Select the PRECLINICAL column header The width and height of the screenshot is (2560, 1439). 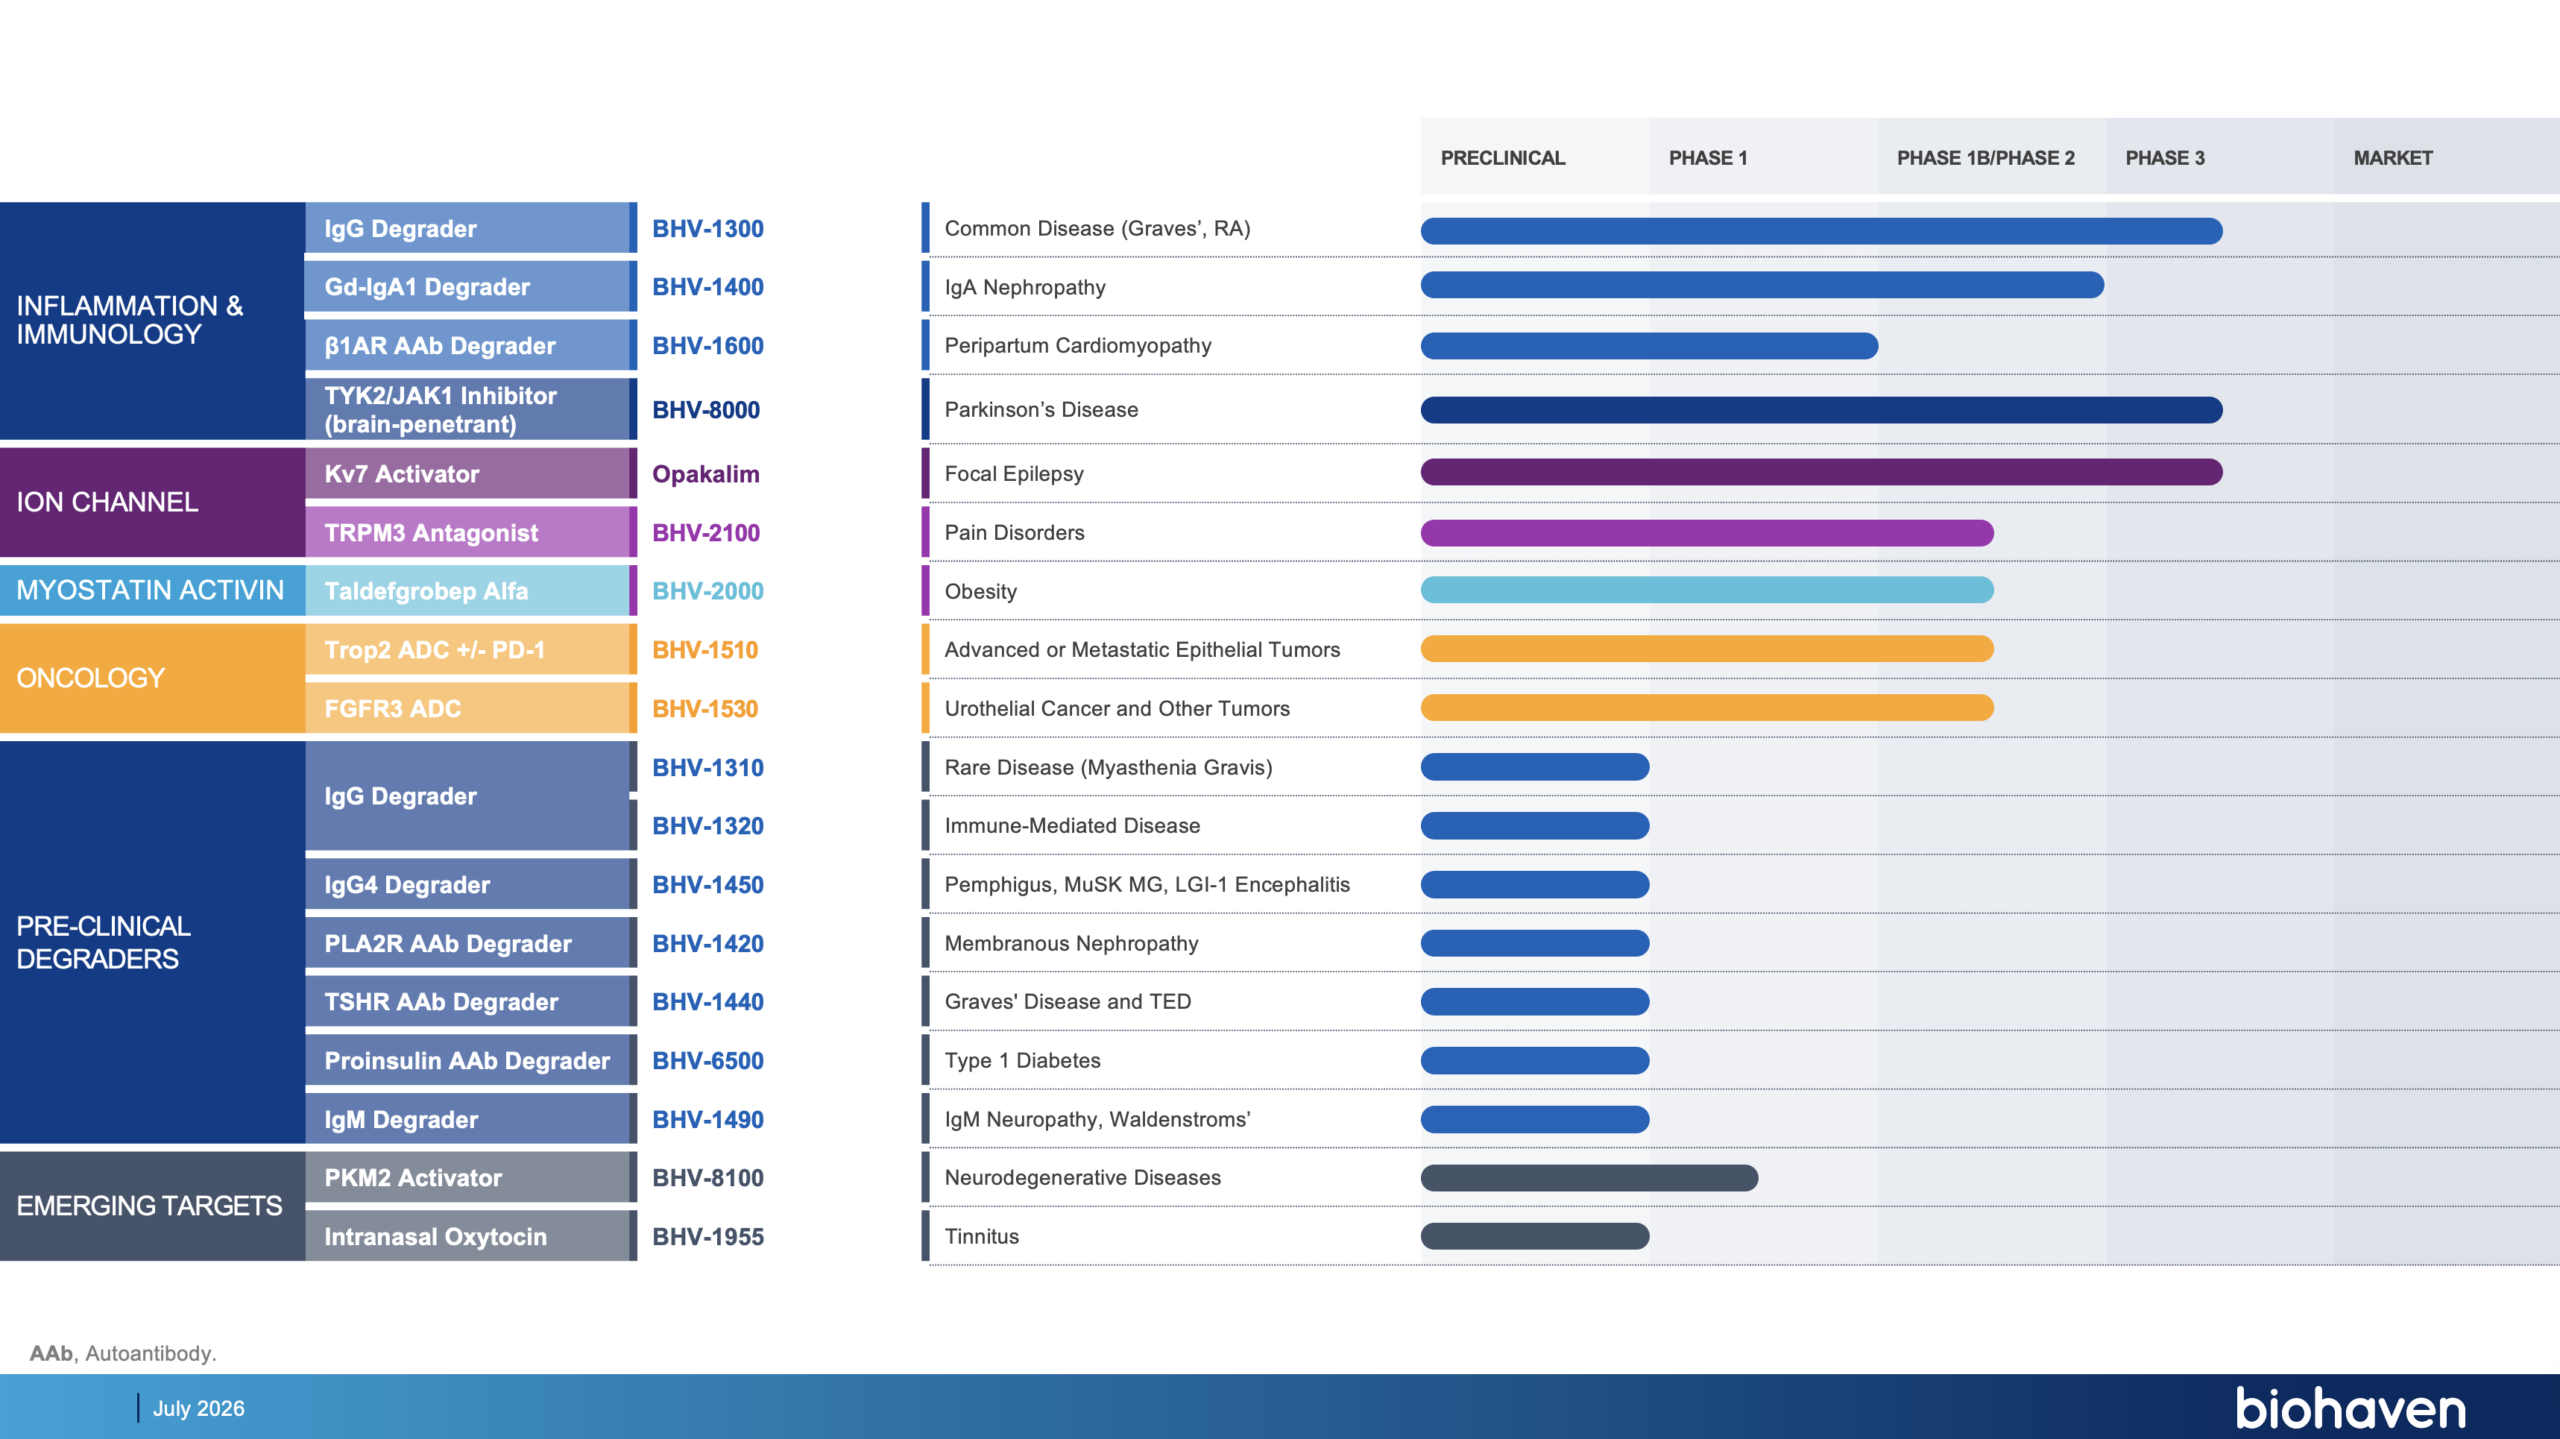pos(1502,158)
